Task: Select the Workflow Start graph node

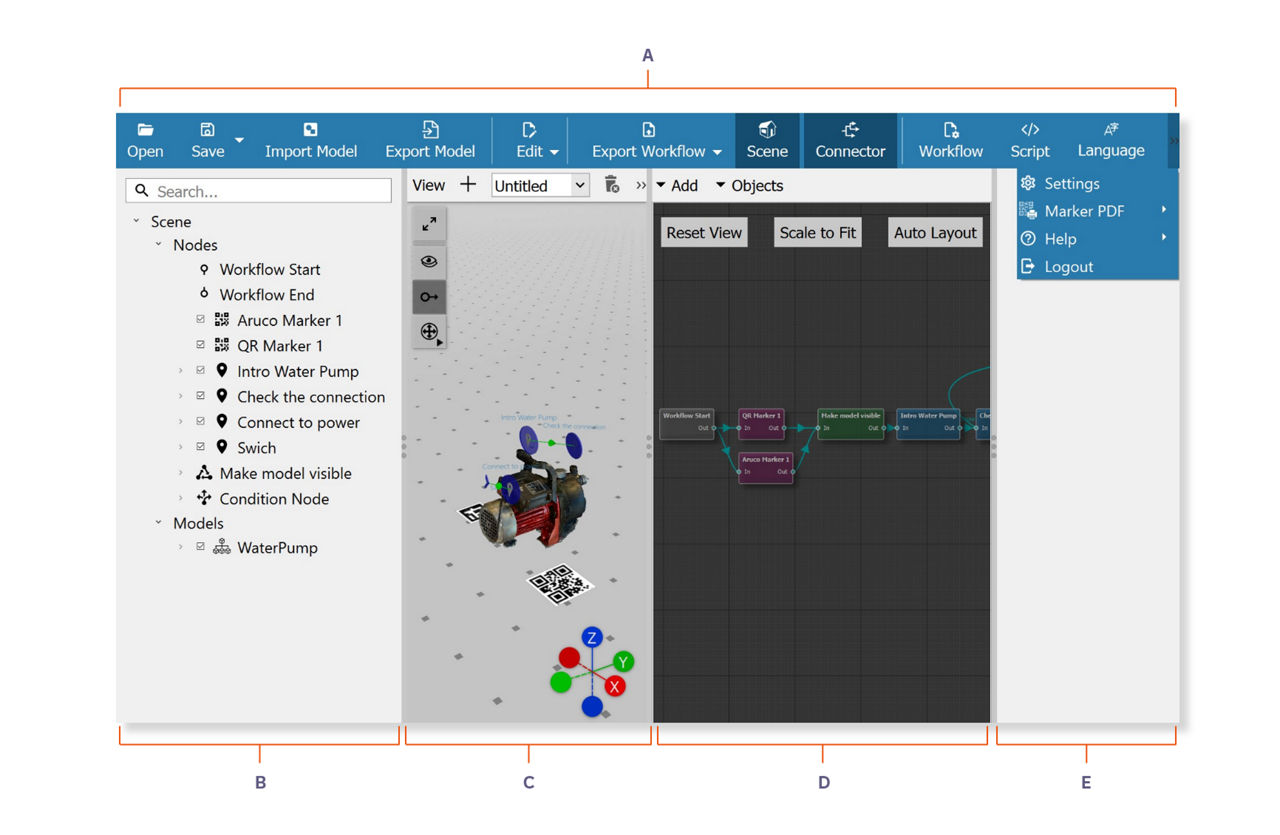Action: [687, 423]
